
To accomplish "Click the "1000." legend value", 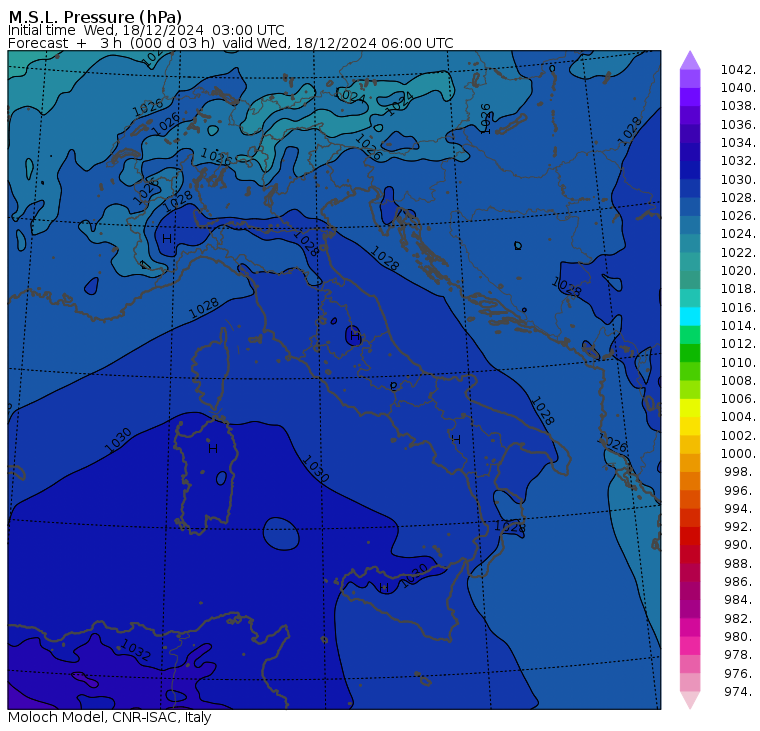I will (738, 453).
